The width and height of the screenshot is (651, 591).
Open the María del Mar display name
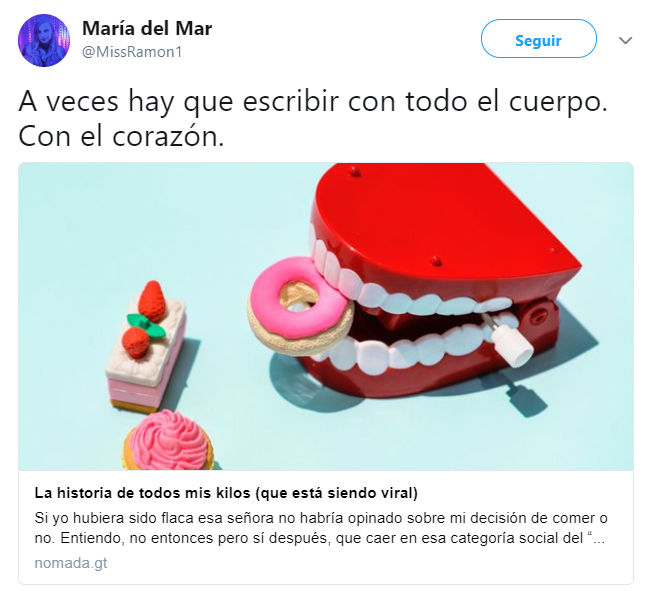[x=147, y=28]
